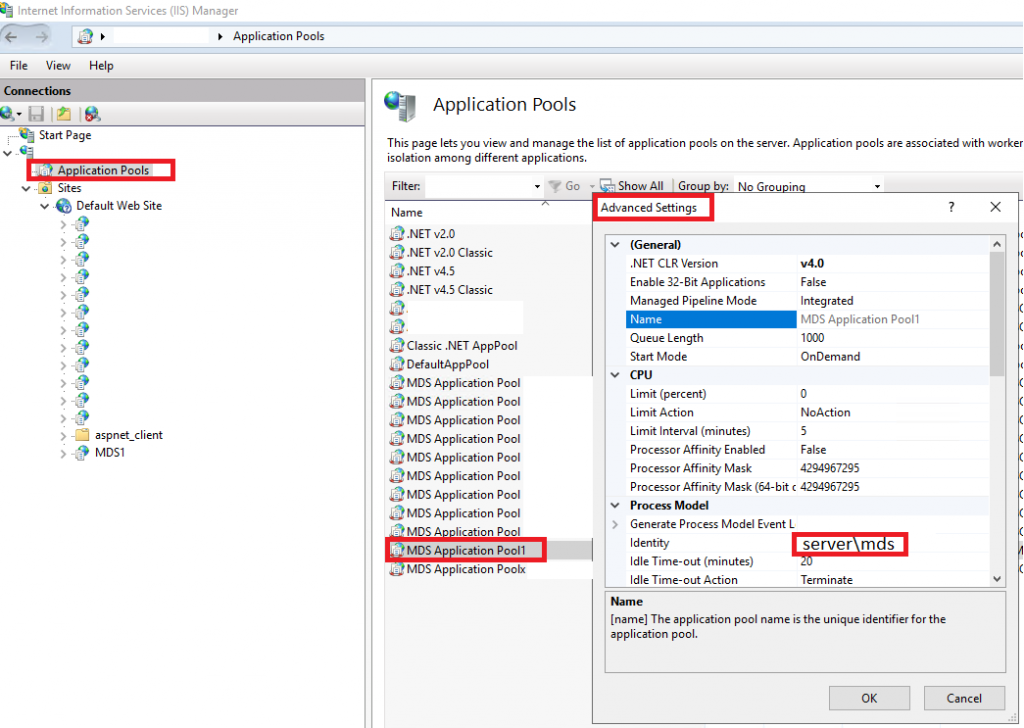
Task: Click the folder Up icon in Connections toolbar
Action: 64,114
